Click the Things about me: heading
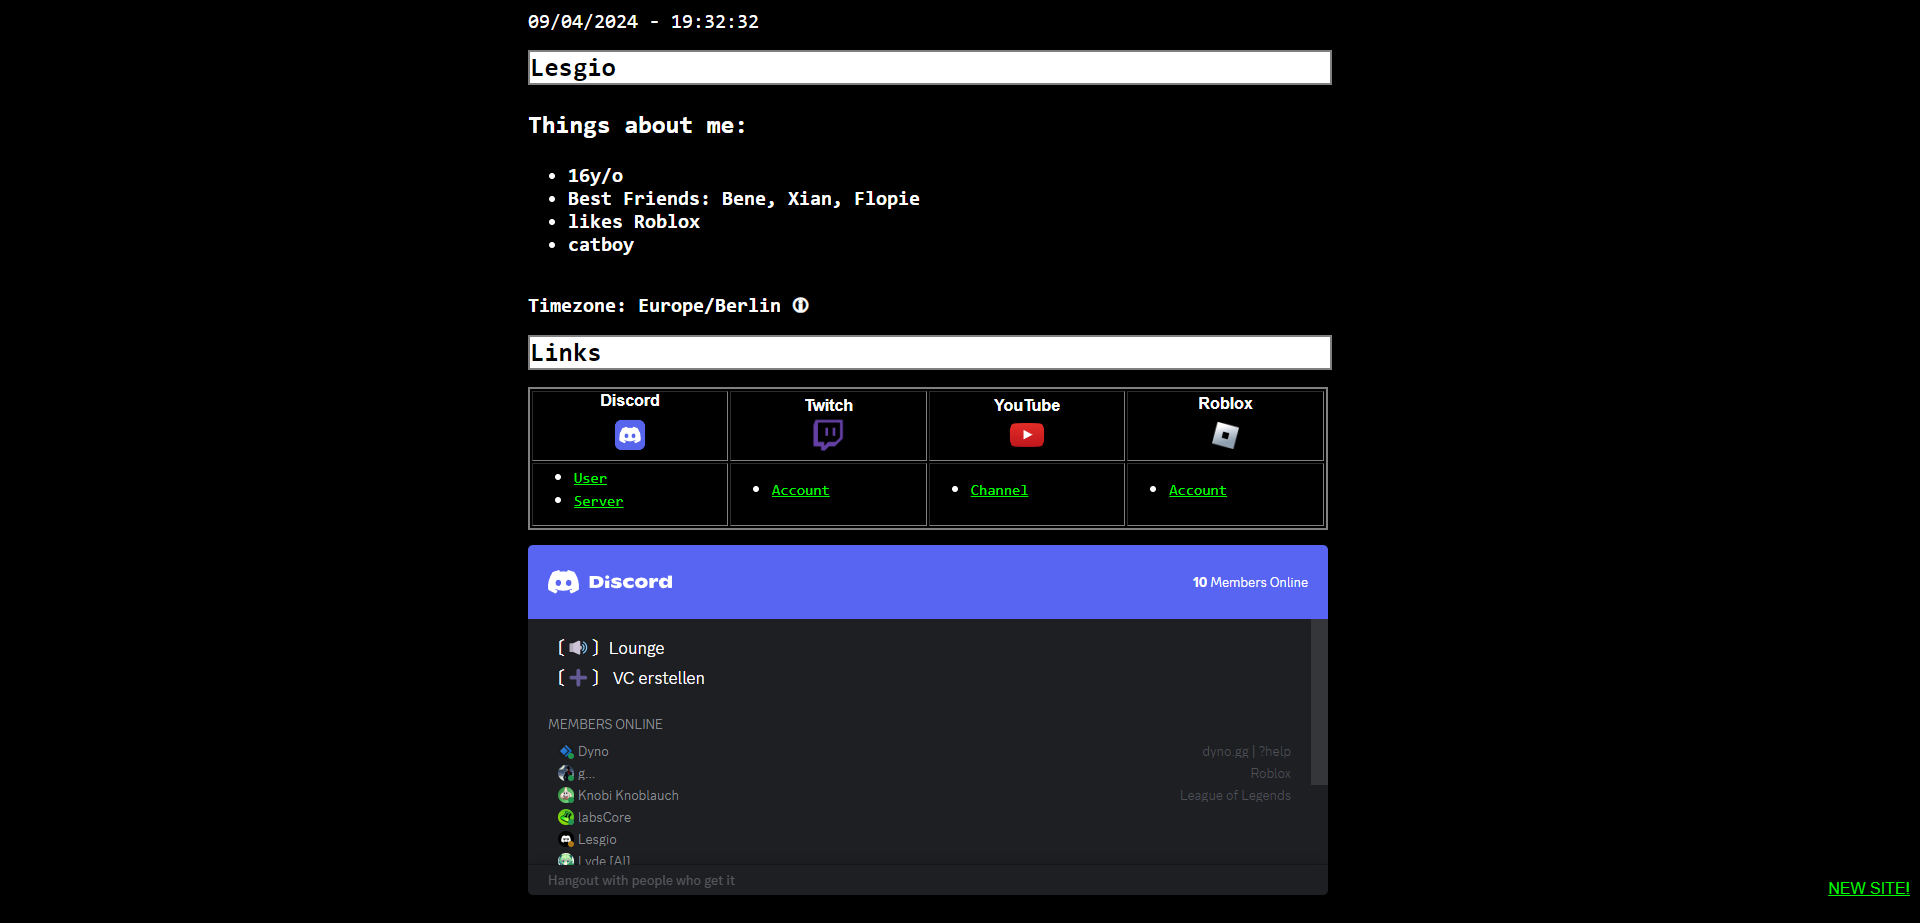The width and height of the screenshot is (1920, 923). (x=637, y=126)
